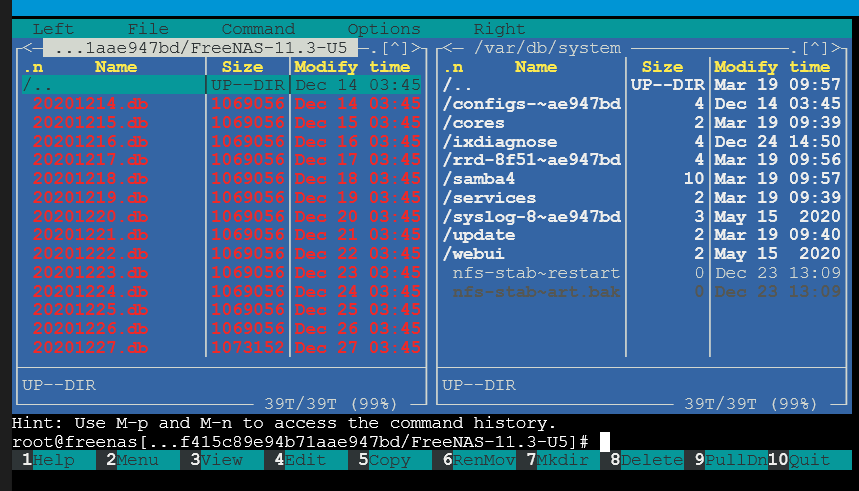The image size is (859, 491).
Task: Select /samba4 directory
Action: tap(642, 179)
